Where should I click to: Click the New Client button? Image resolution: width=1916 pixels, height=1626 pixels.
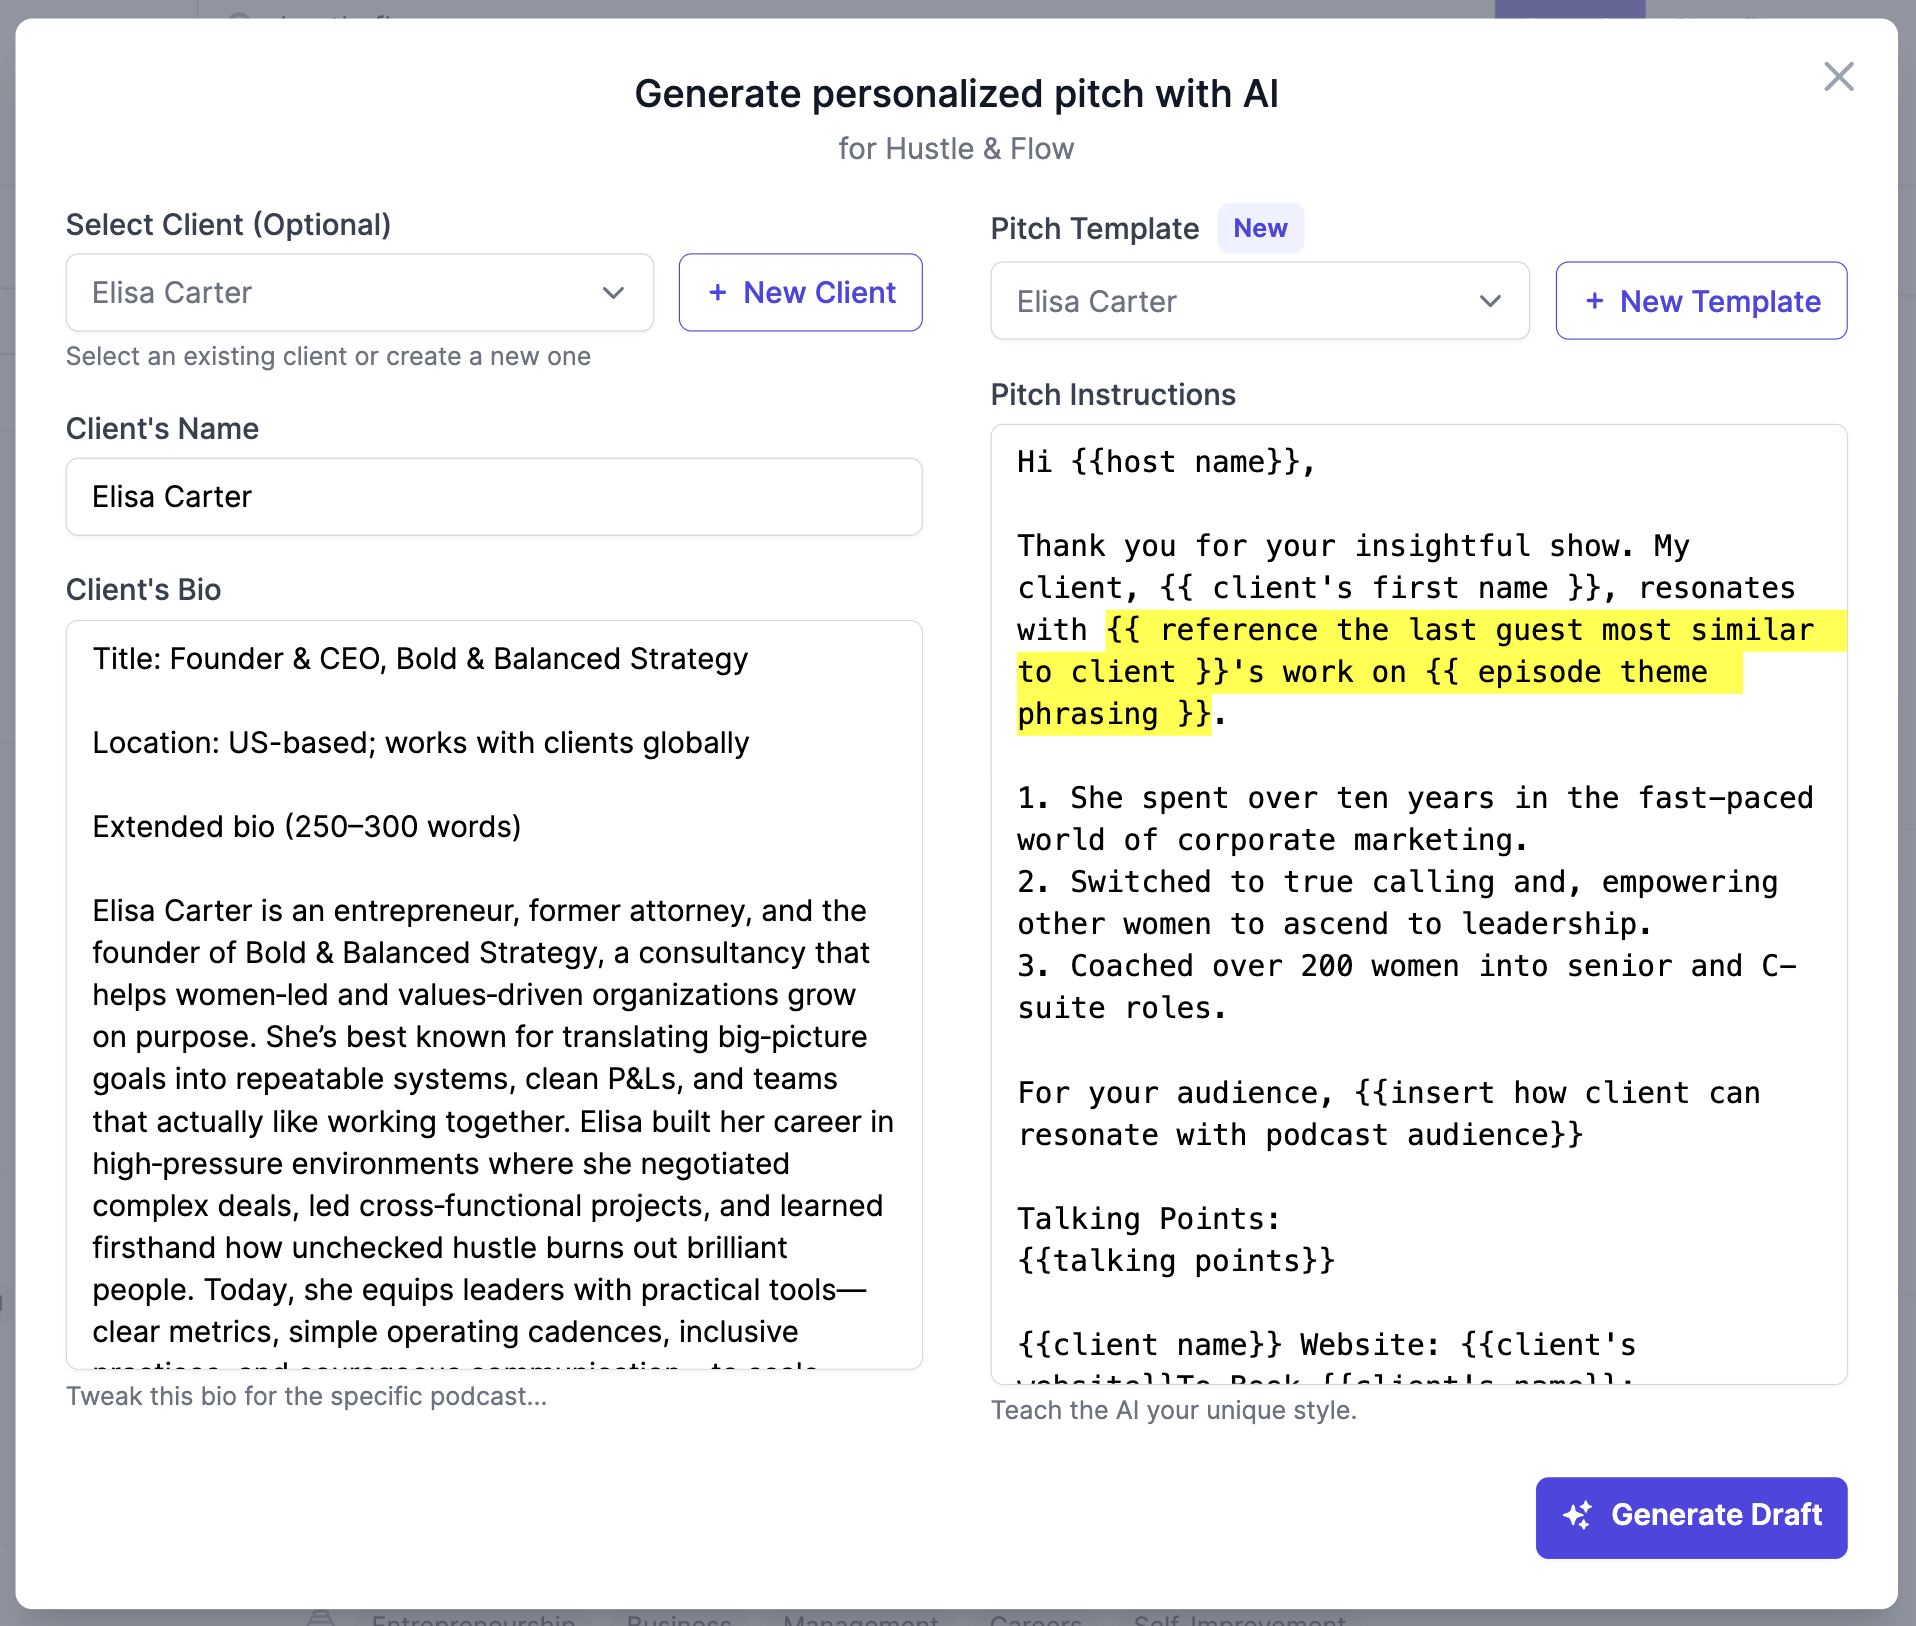(x=800, y=292)
